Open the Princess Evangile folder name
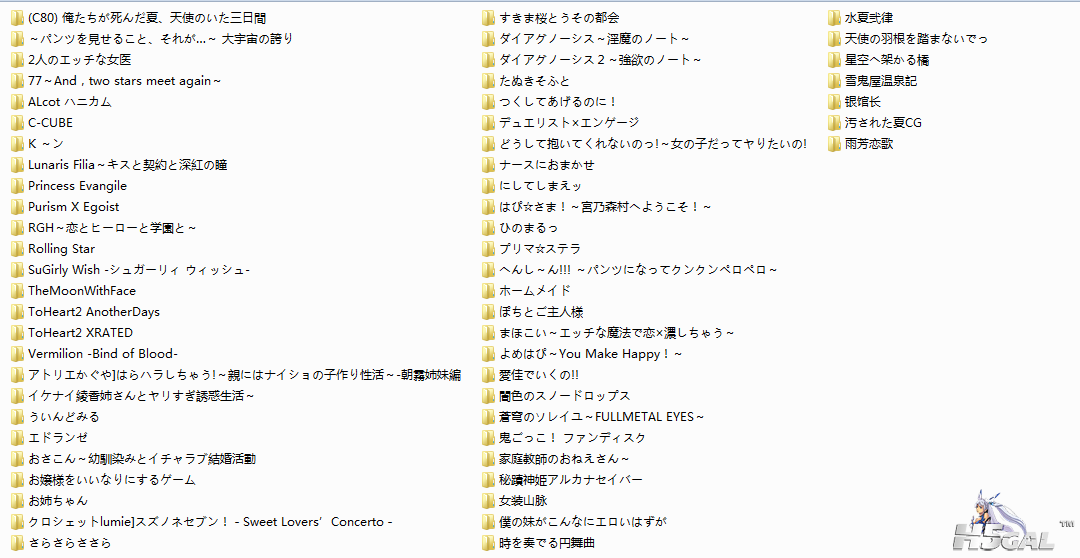This screenshot has width=1080, height=558. click(77, 186)
